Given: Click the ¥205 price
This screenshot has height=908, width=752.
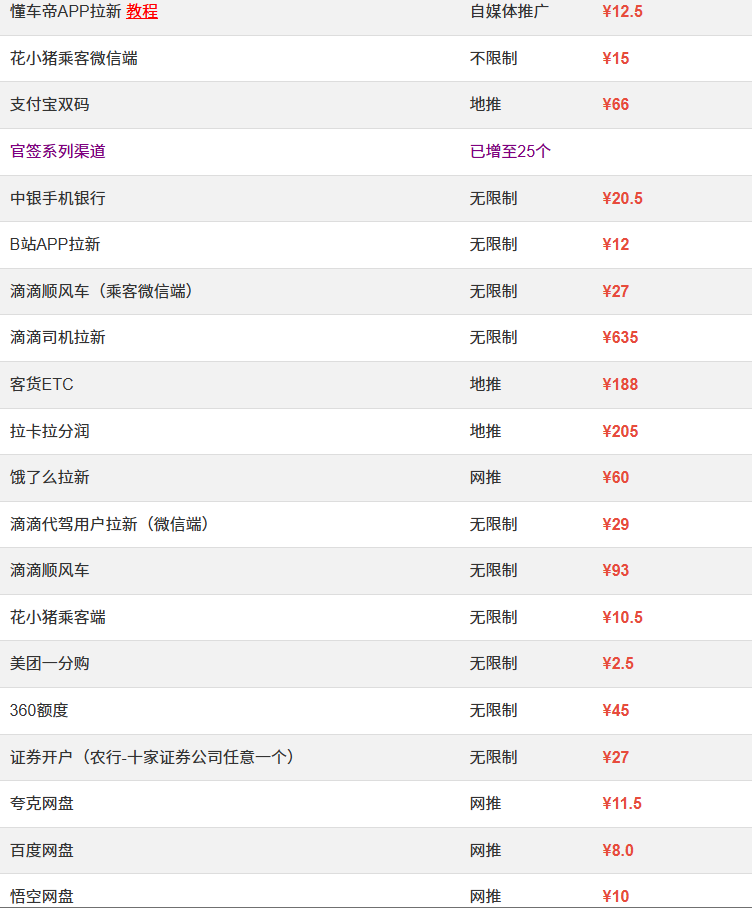Looking at the screenshot, I should click(620, 431).
